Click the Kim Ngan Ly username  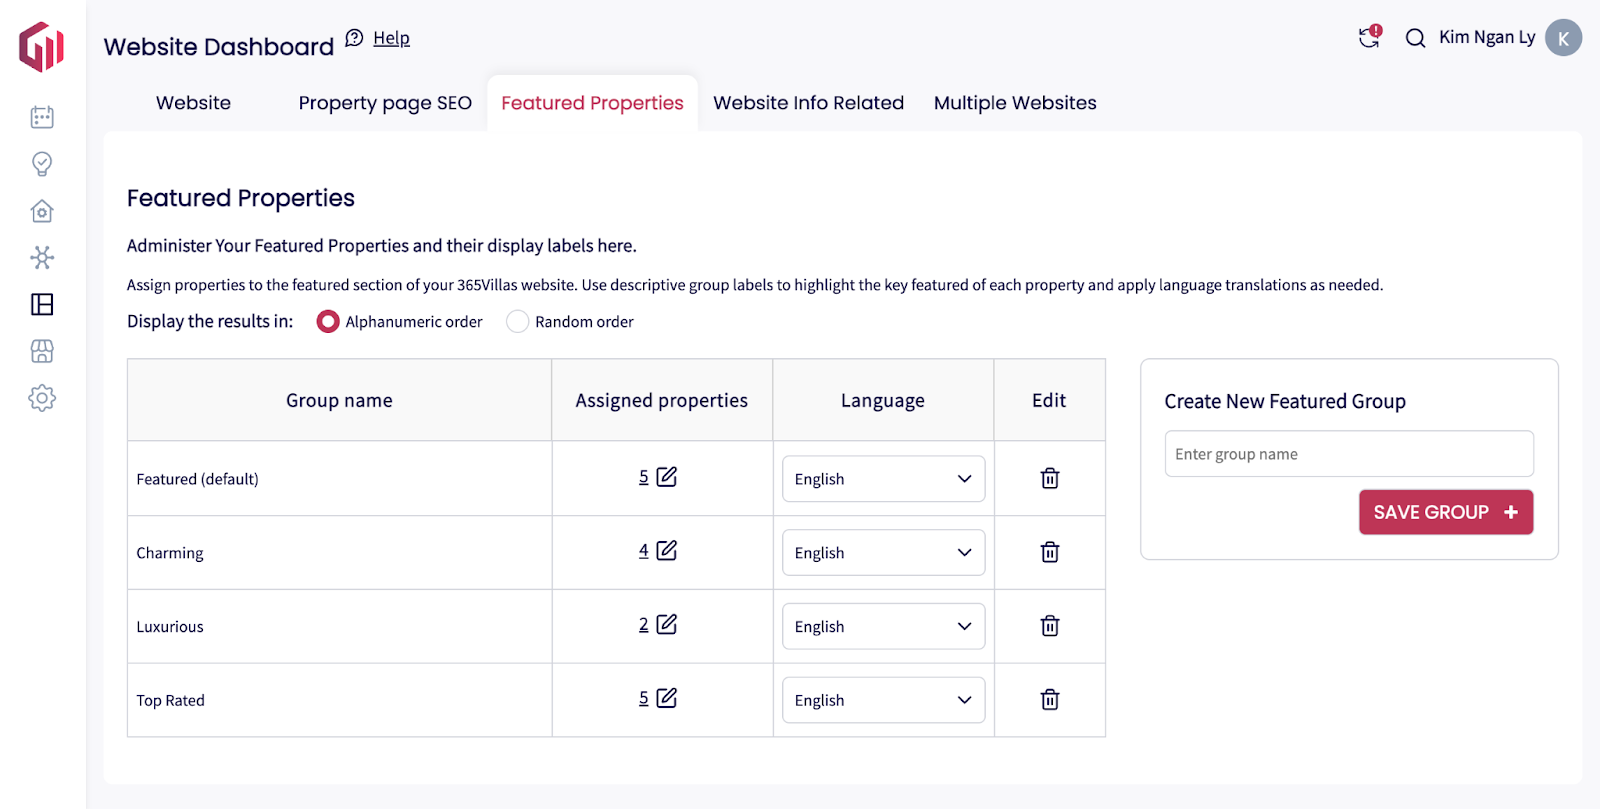[1487, 37]
